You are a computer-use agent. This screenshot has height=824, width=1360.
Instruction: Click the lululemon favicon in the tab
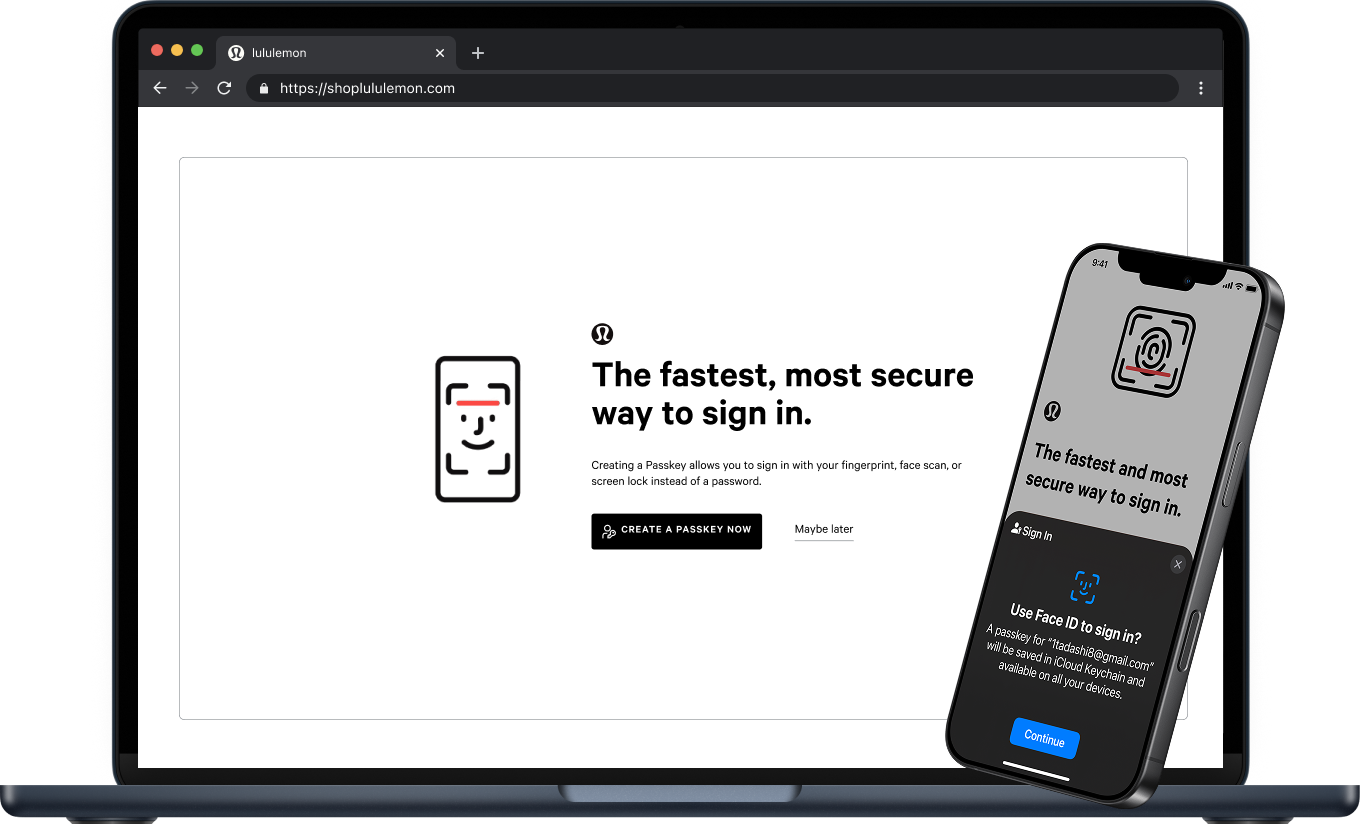(236, 53)
